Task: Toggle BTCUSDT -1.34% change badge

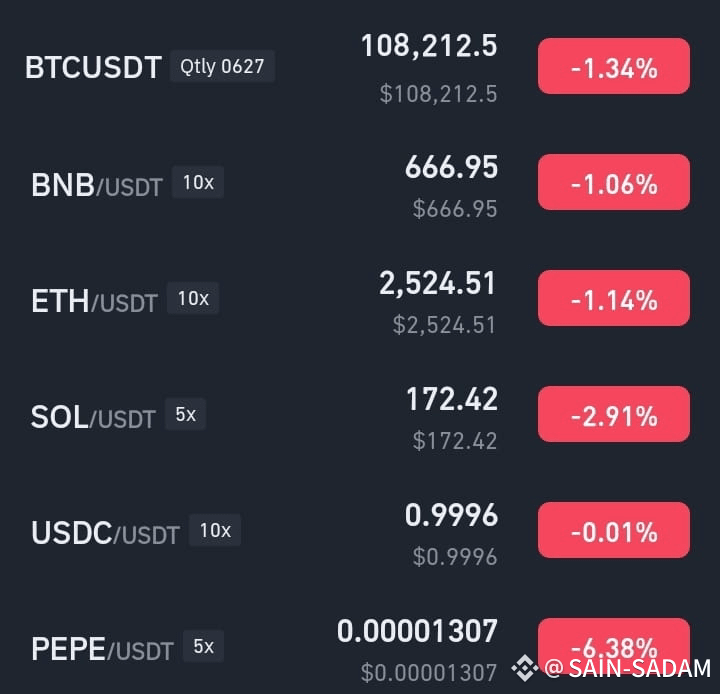Action: click(x=613, y=66)
